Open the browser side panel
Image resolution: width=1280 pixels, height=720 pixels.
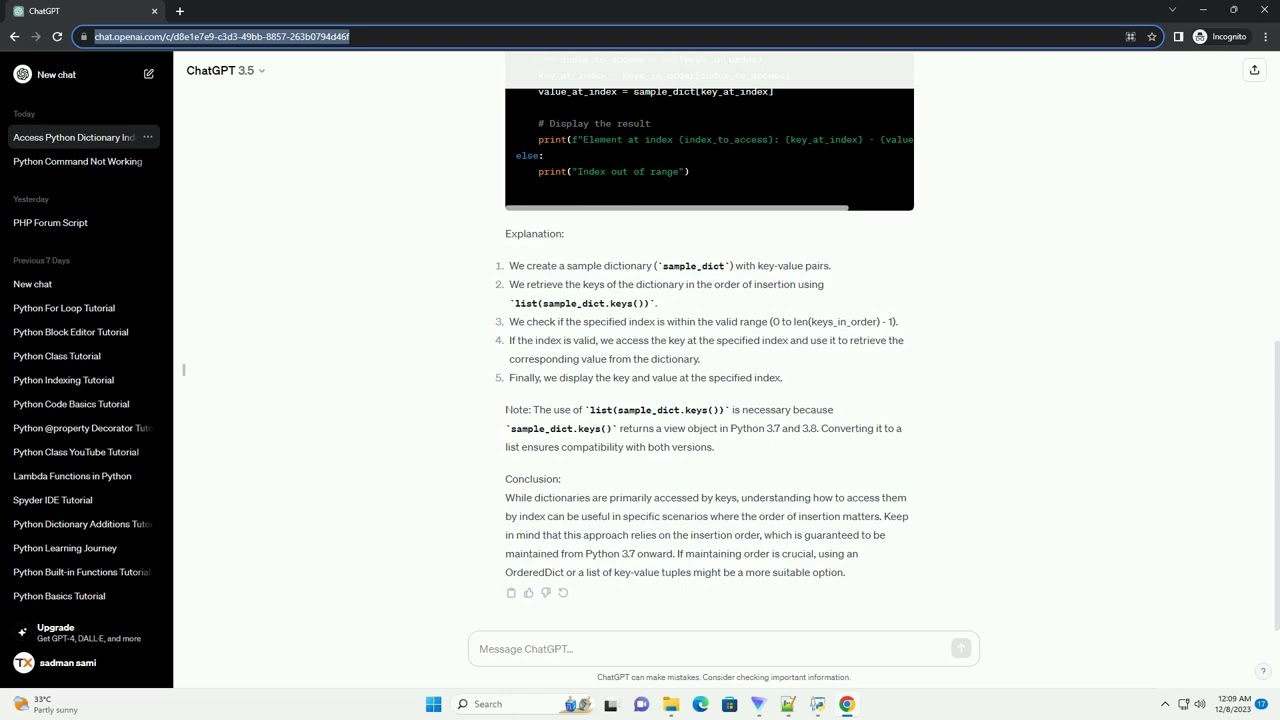[x=1178, y=37]
